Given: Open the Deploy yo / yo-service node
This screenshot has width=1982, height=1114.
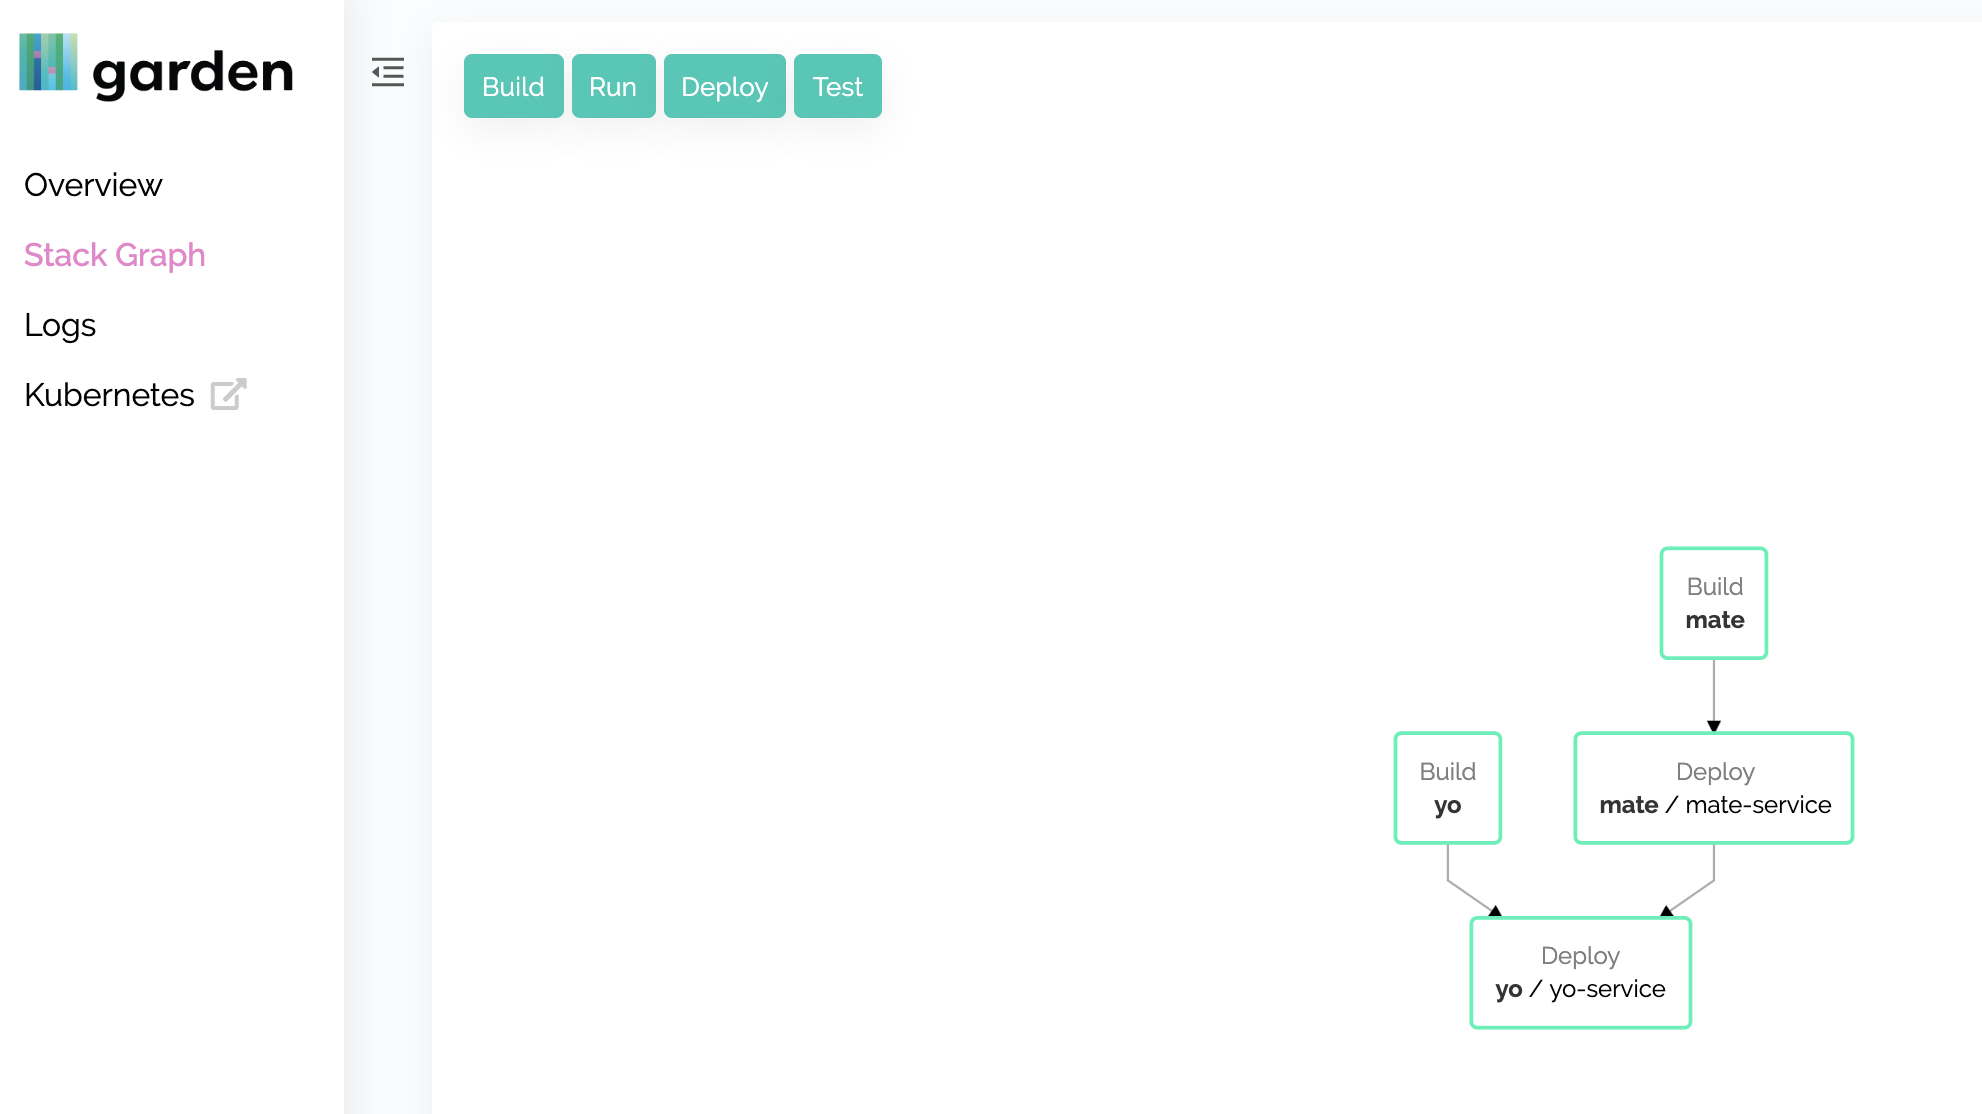Looking at the screenshot, I should click(1580, 972).
